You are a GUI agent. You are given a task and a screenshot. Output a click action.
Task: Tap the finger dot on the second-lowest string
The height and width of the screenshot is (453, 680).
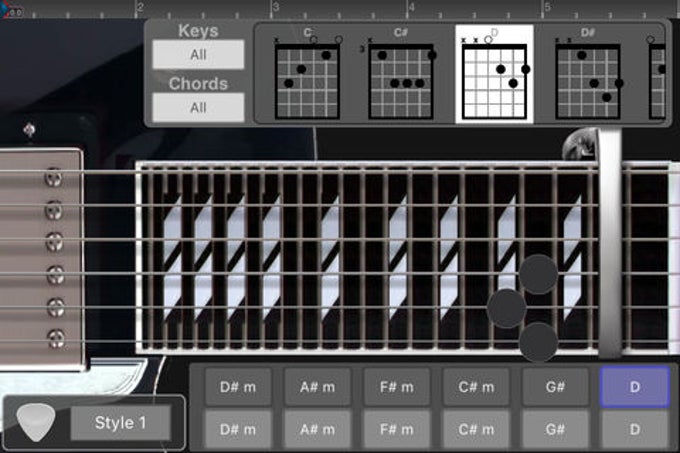point(507,308)
